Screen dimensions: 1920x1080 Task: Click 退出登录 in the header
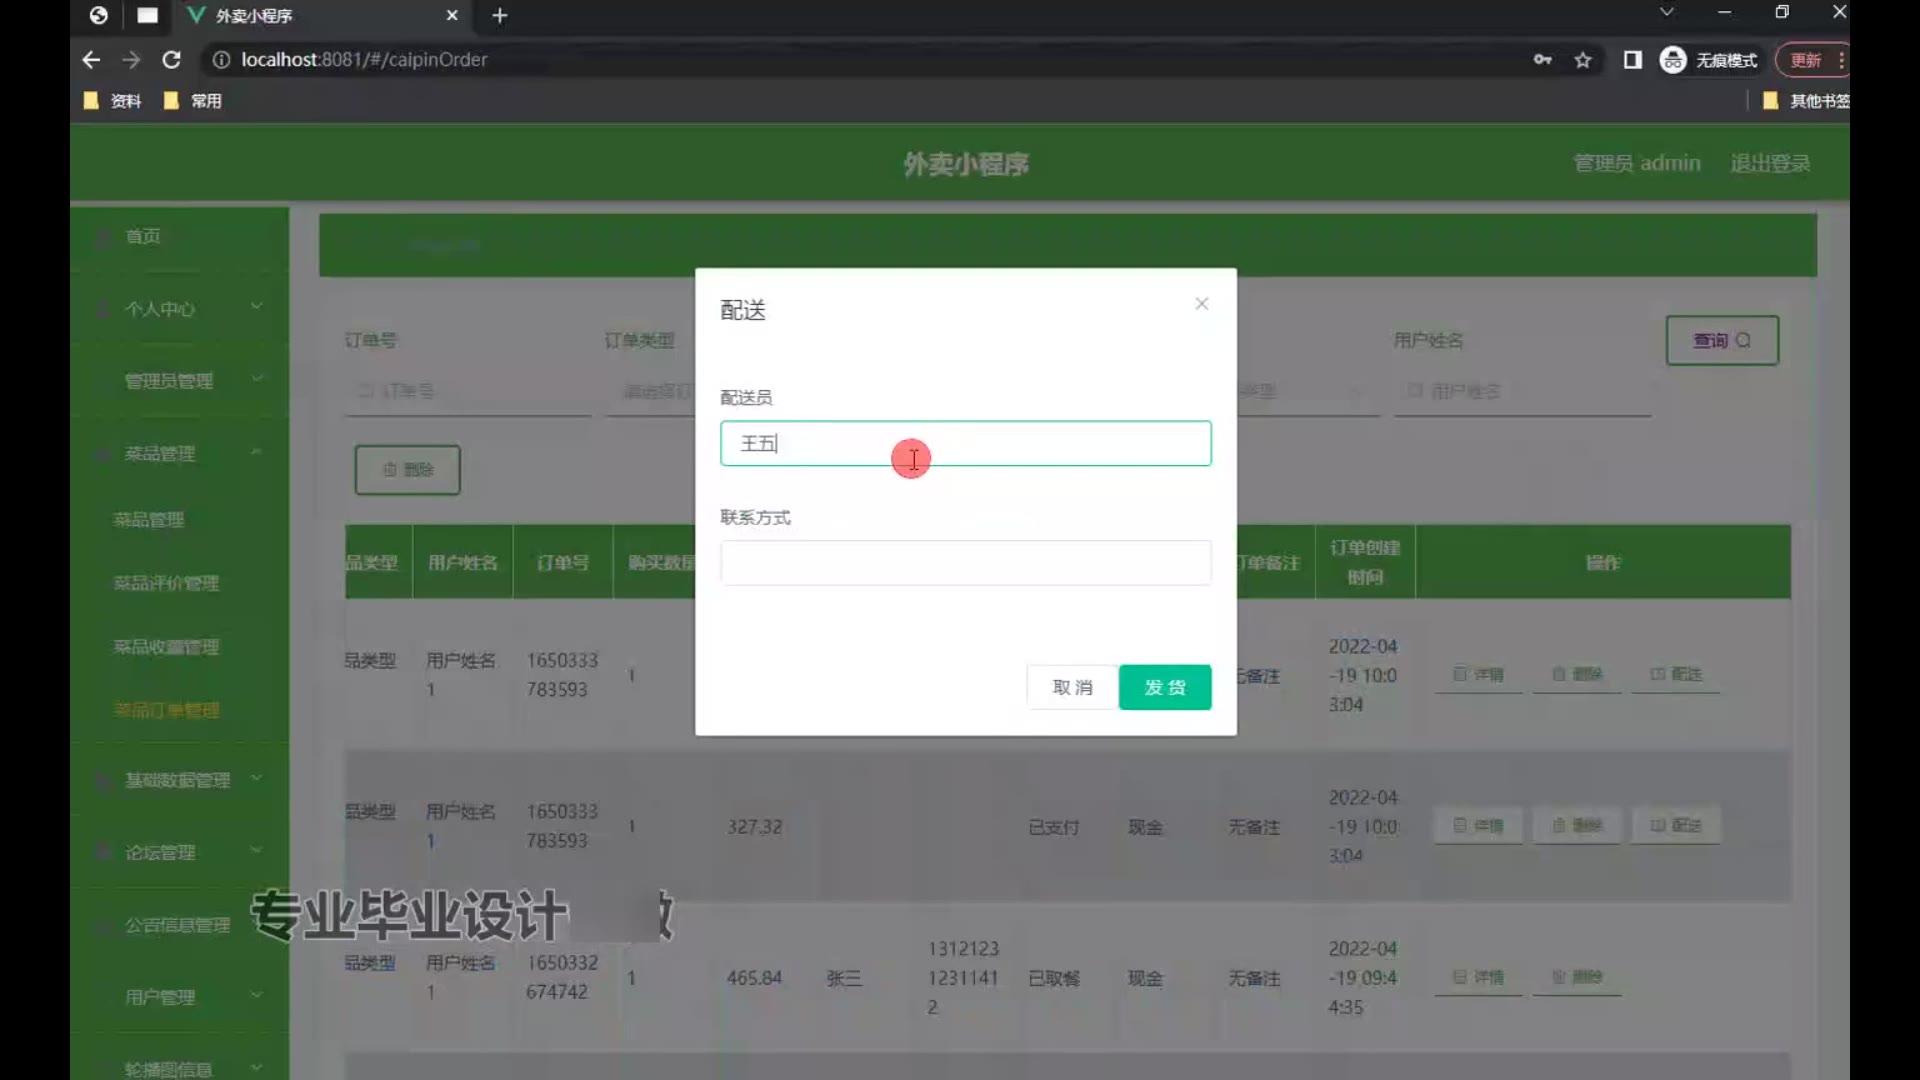pyautogui.click(x=1769, y=163)
